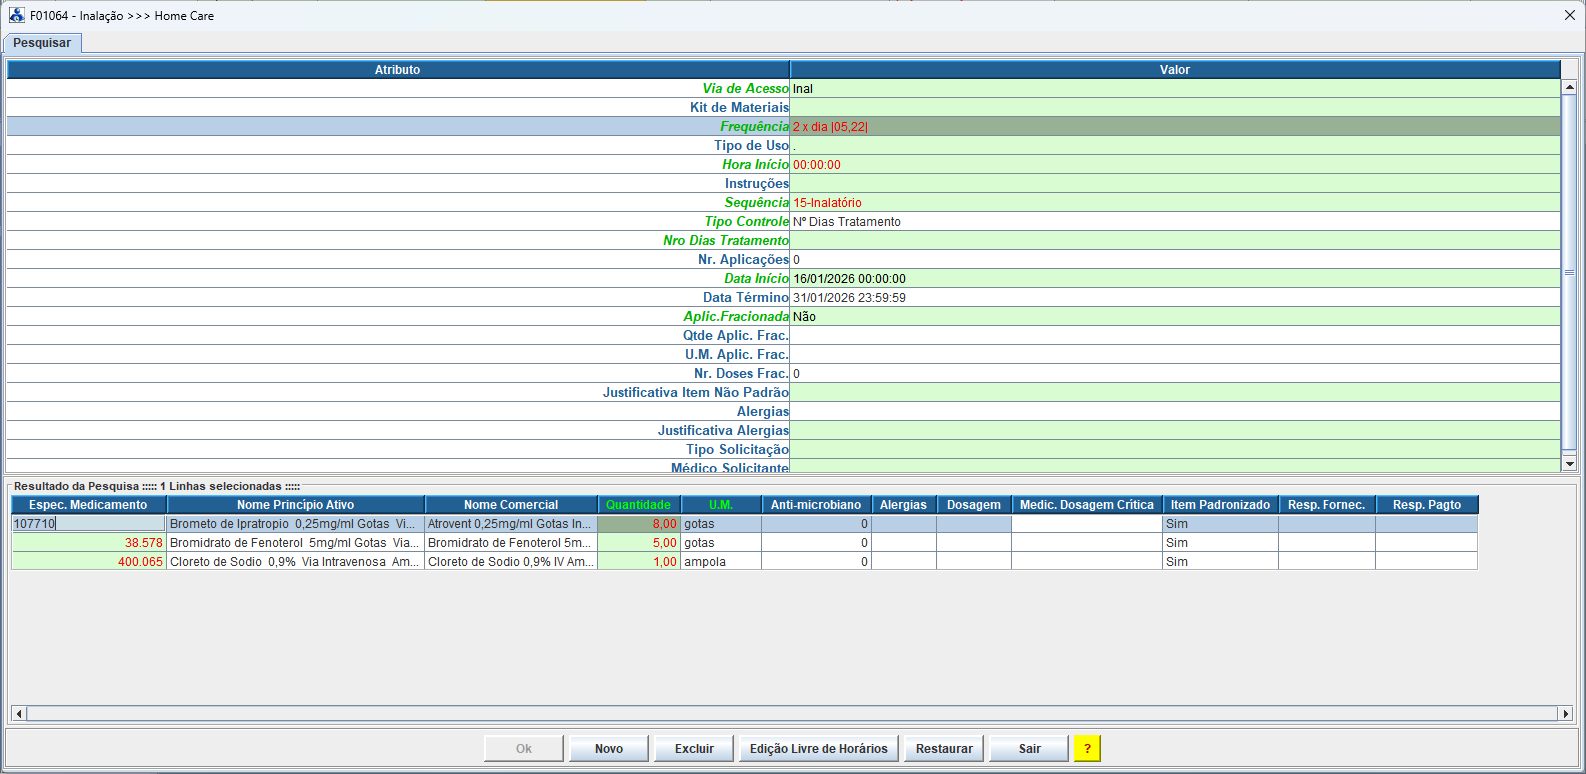Switch to the Pesquisar tab
The height and width of the screenshot is (774, 1586).
click(42, 43)
